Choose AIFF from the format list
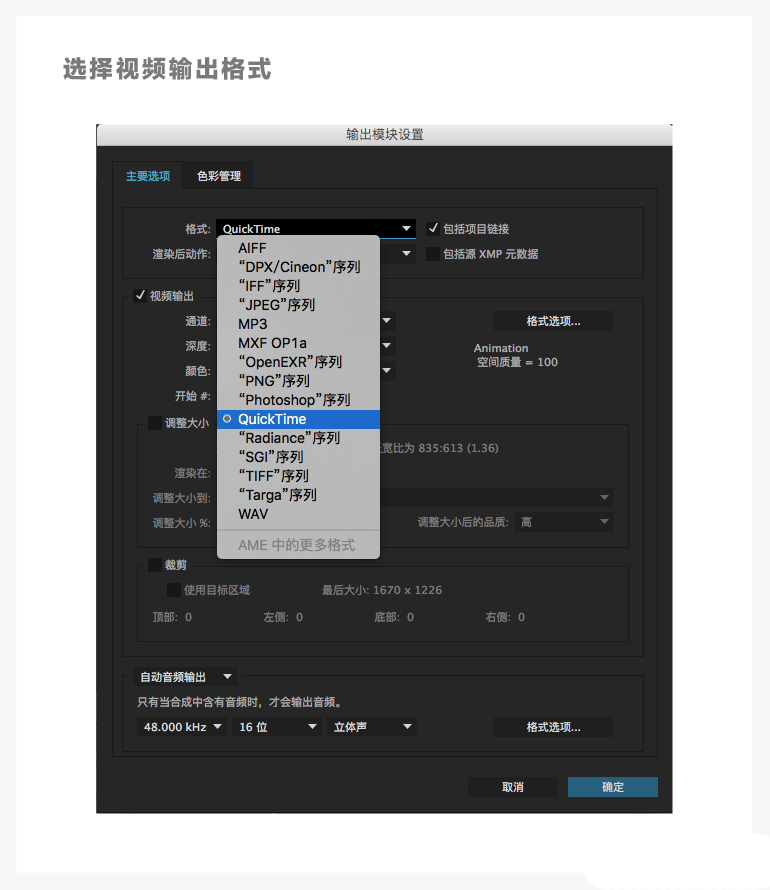 (298, 248)
